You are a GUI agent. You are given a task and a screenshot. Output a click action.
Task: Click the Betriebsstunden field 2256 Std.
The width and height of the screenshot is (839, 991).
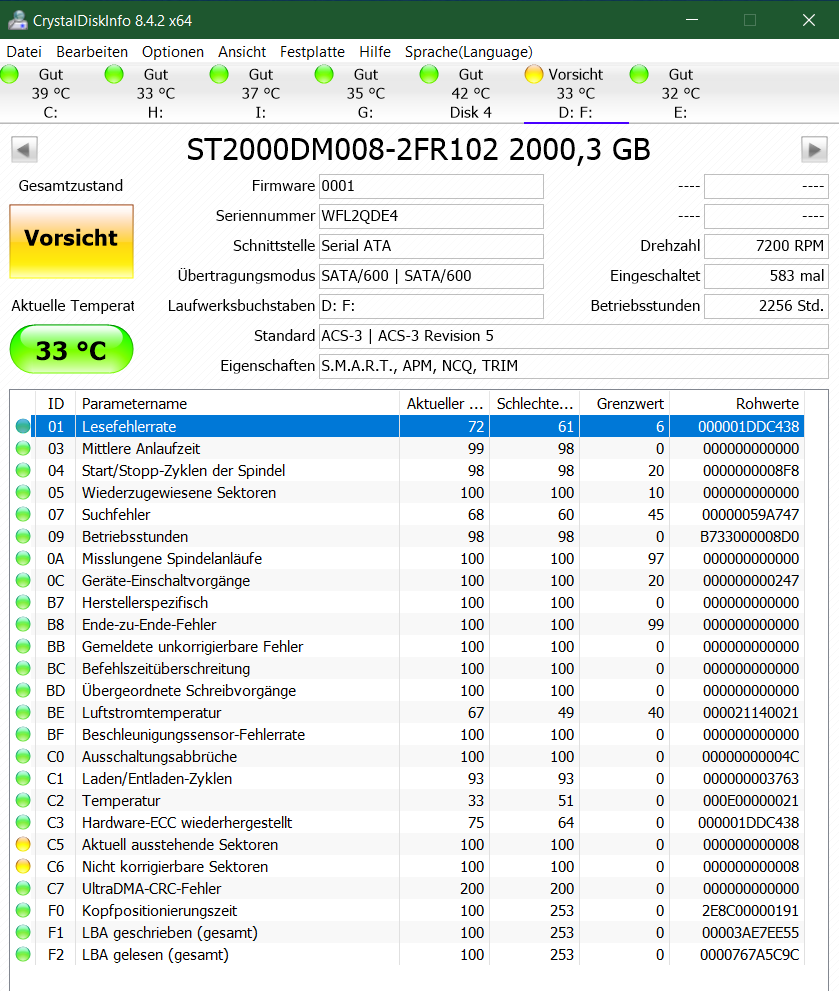(x=766, y=306)
